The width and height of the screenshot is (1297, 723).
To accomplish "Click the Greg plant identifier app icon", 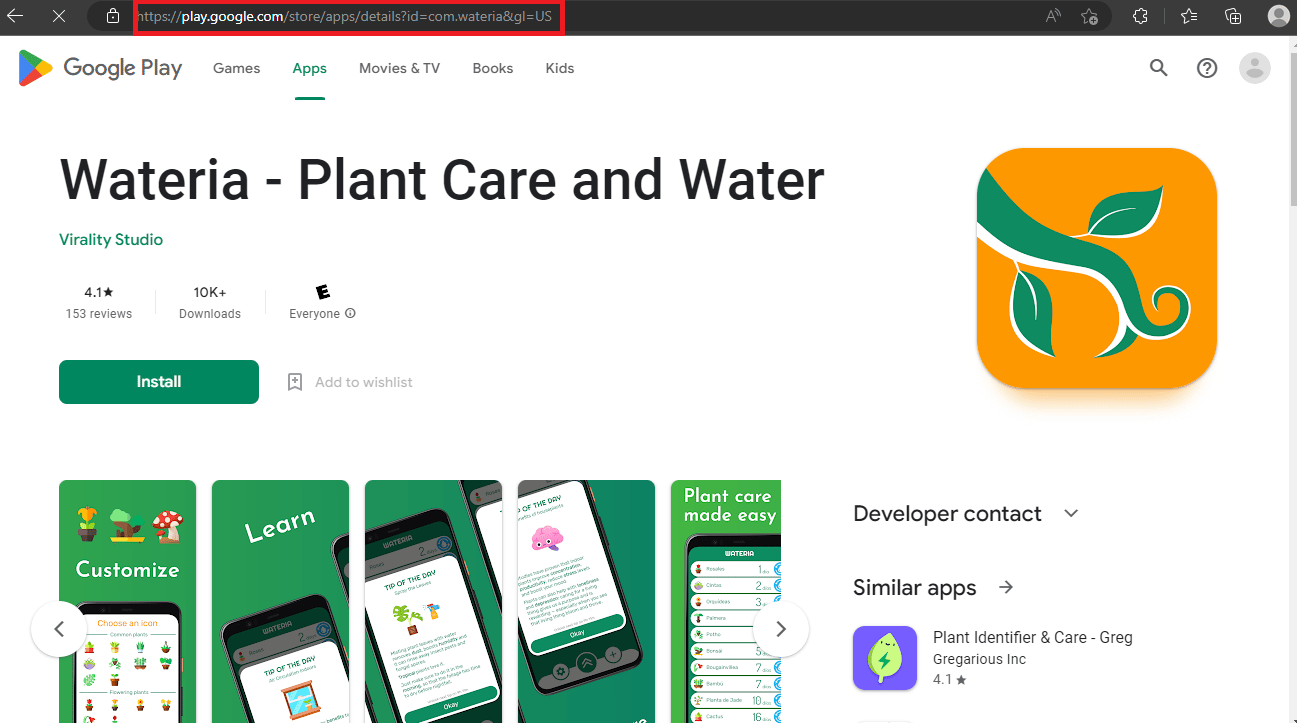I will click(885, 658).
